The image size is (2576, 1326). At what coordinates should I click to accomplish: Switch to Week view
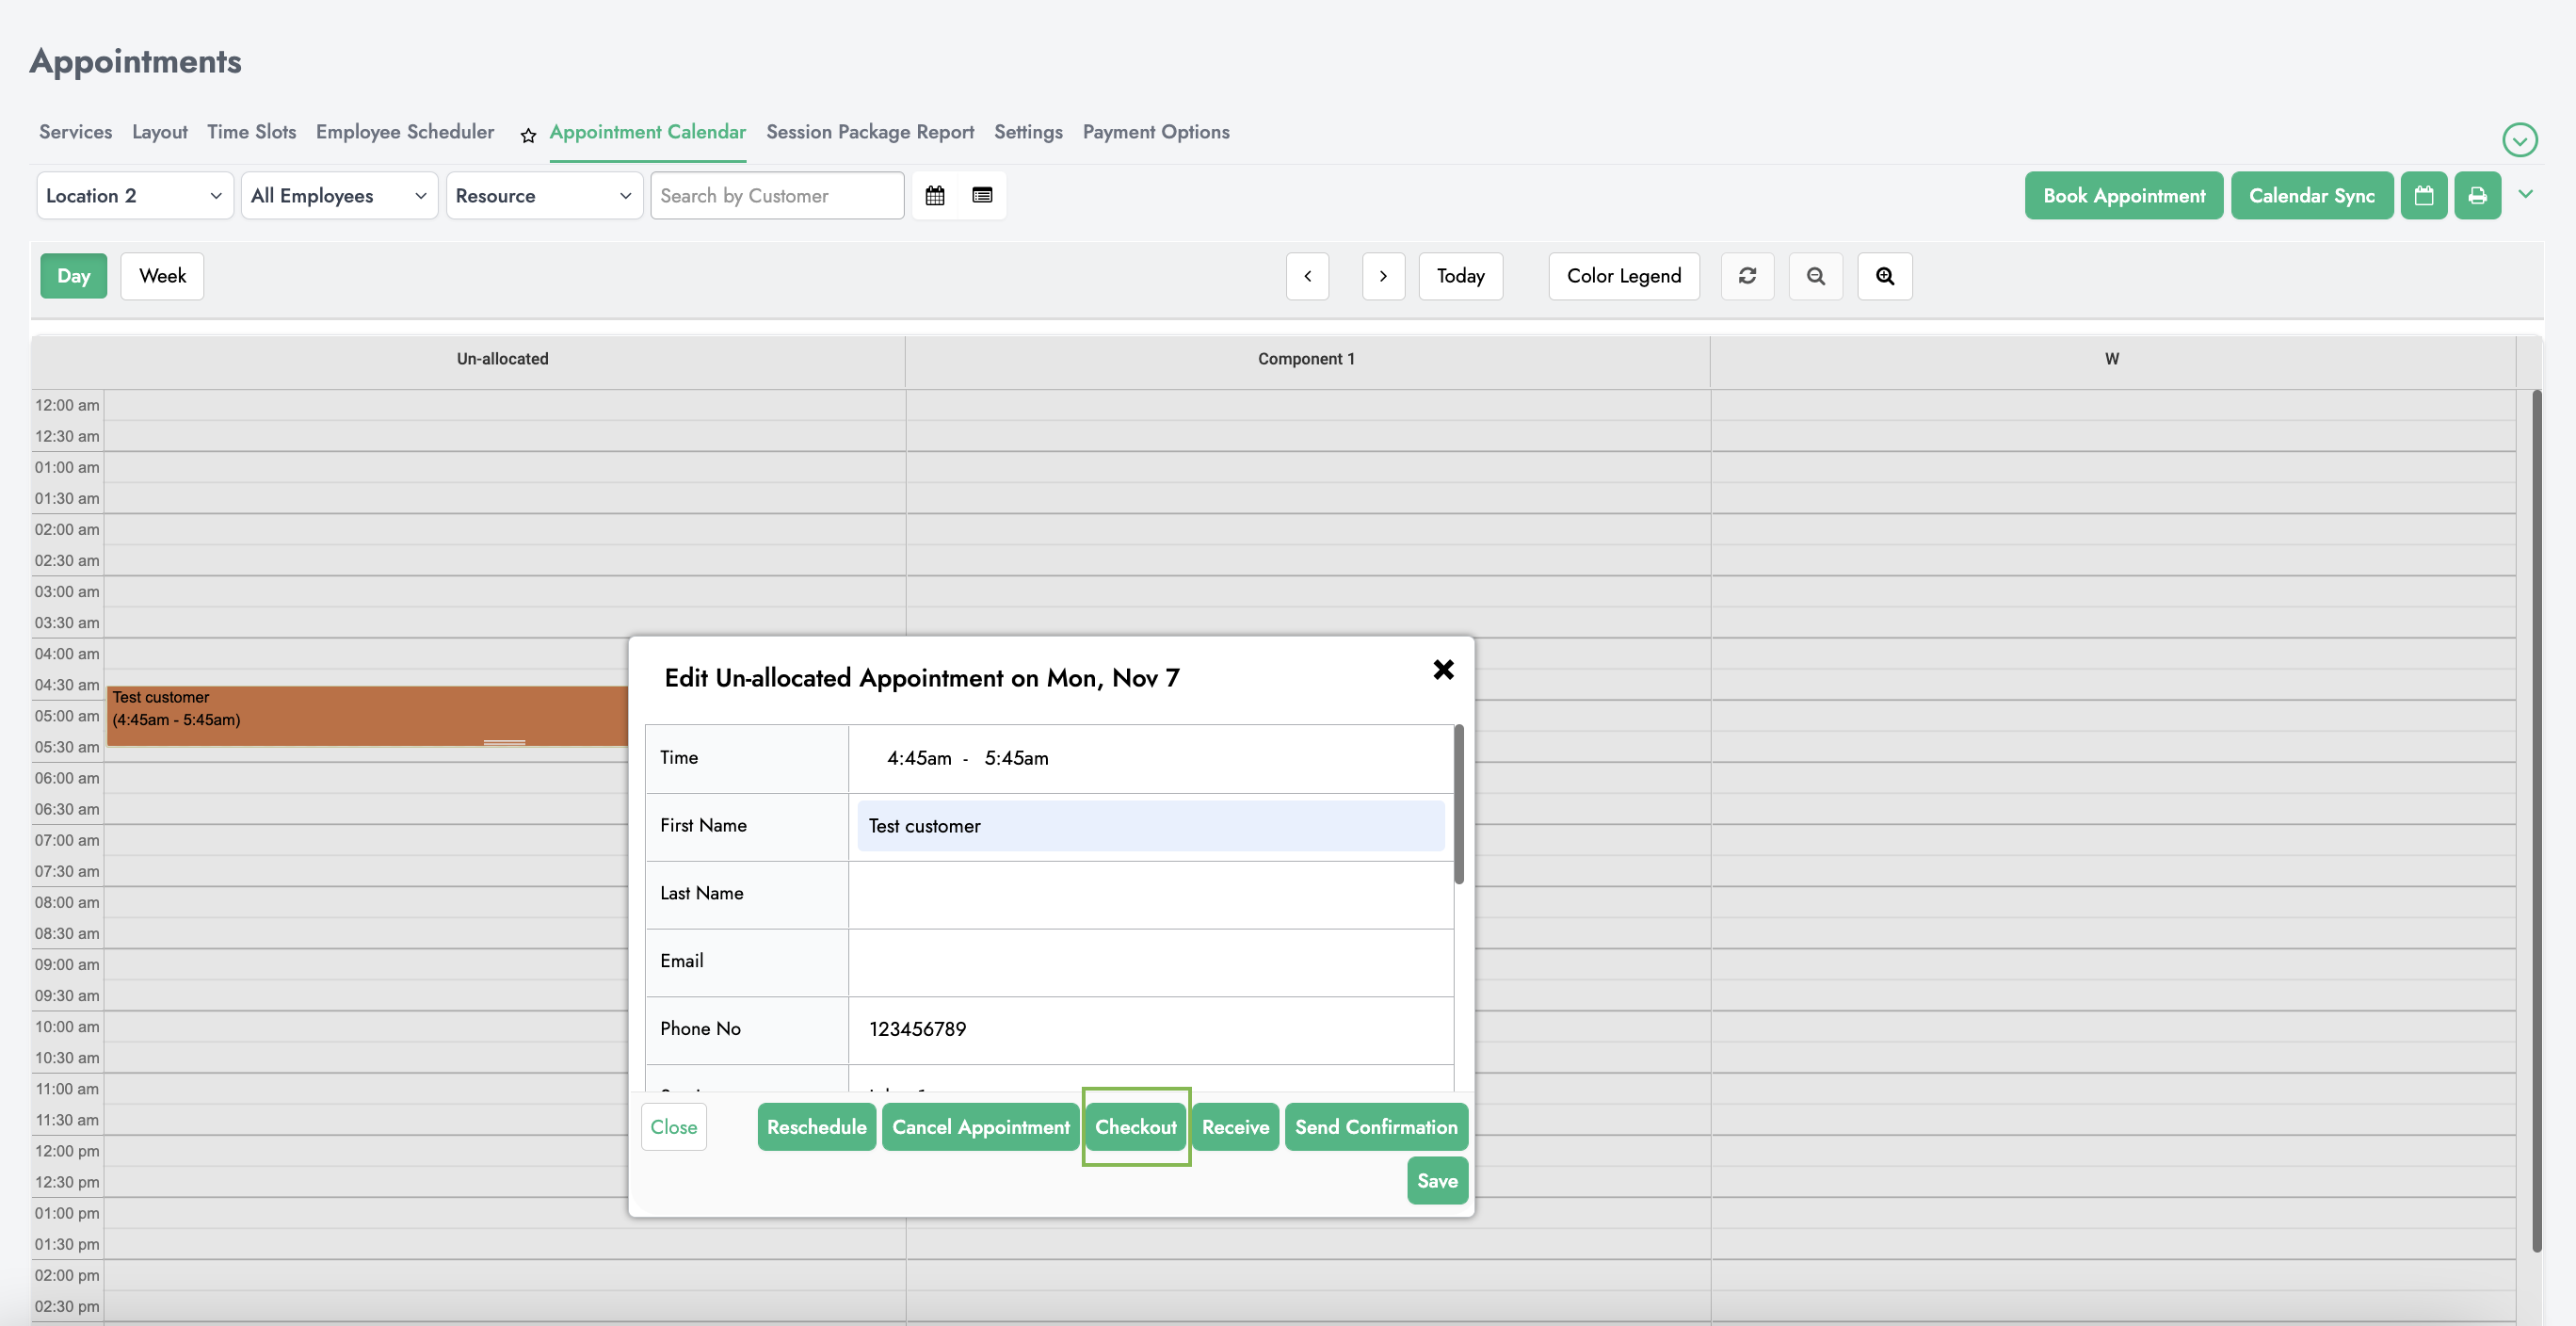tap(162, 276)
